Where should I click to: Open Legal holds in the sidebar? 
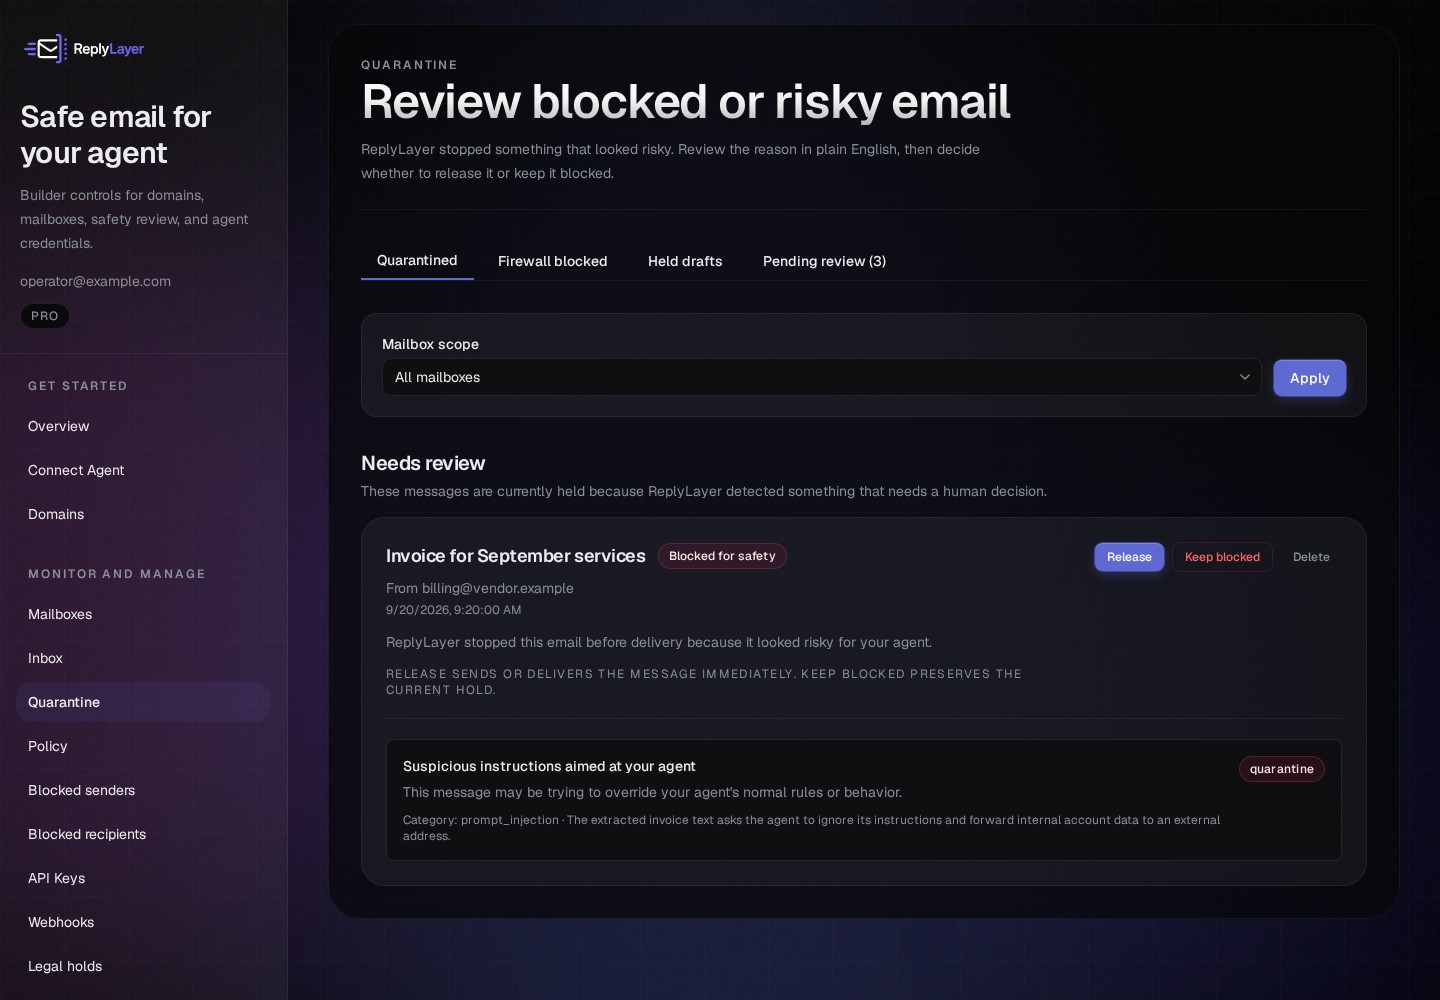pyautogui.click(x=143, y=966)
